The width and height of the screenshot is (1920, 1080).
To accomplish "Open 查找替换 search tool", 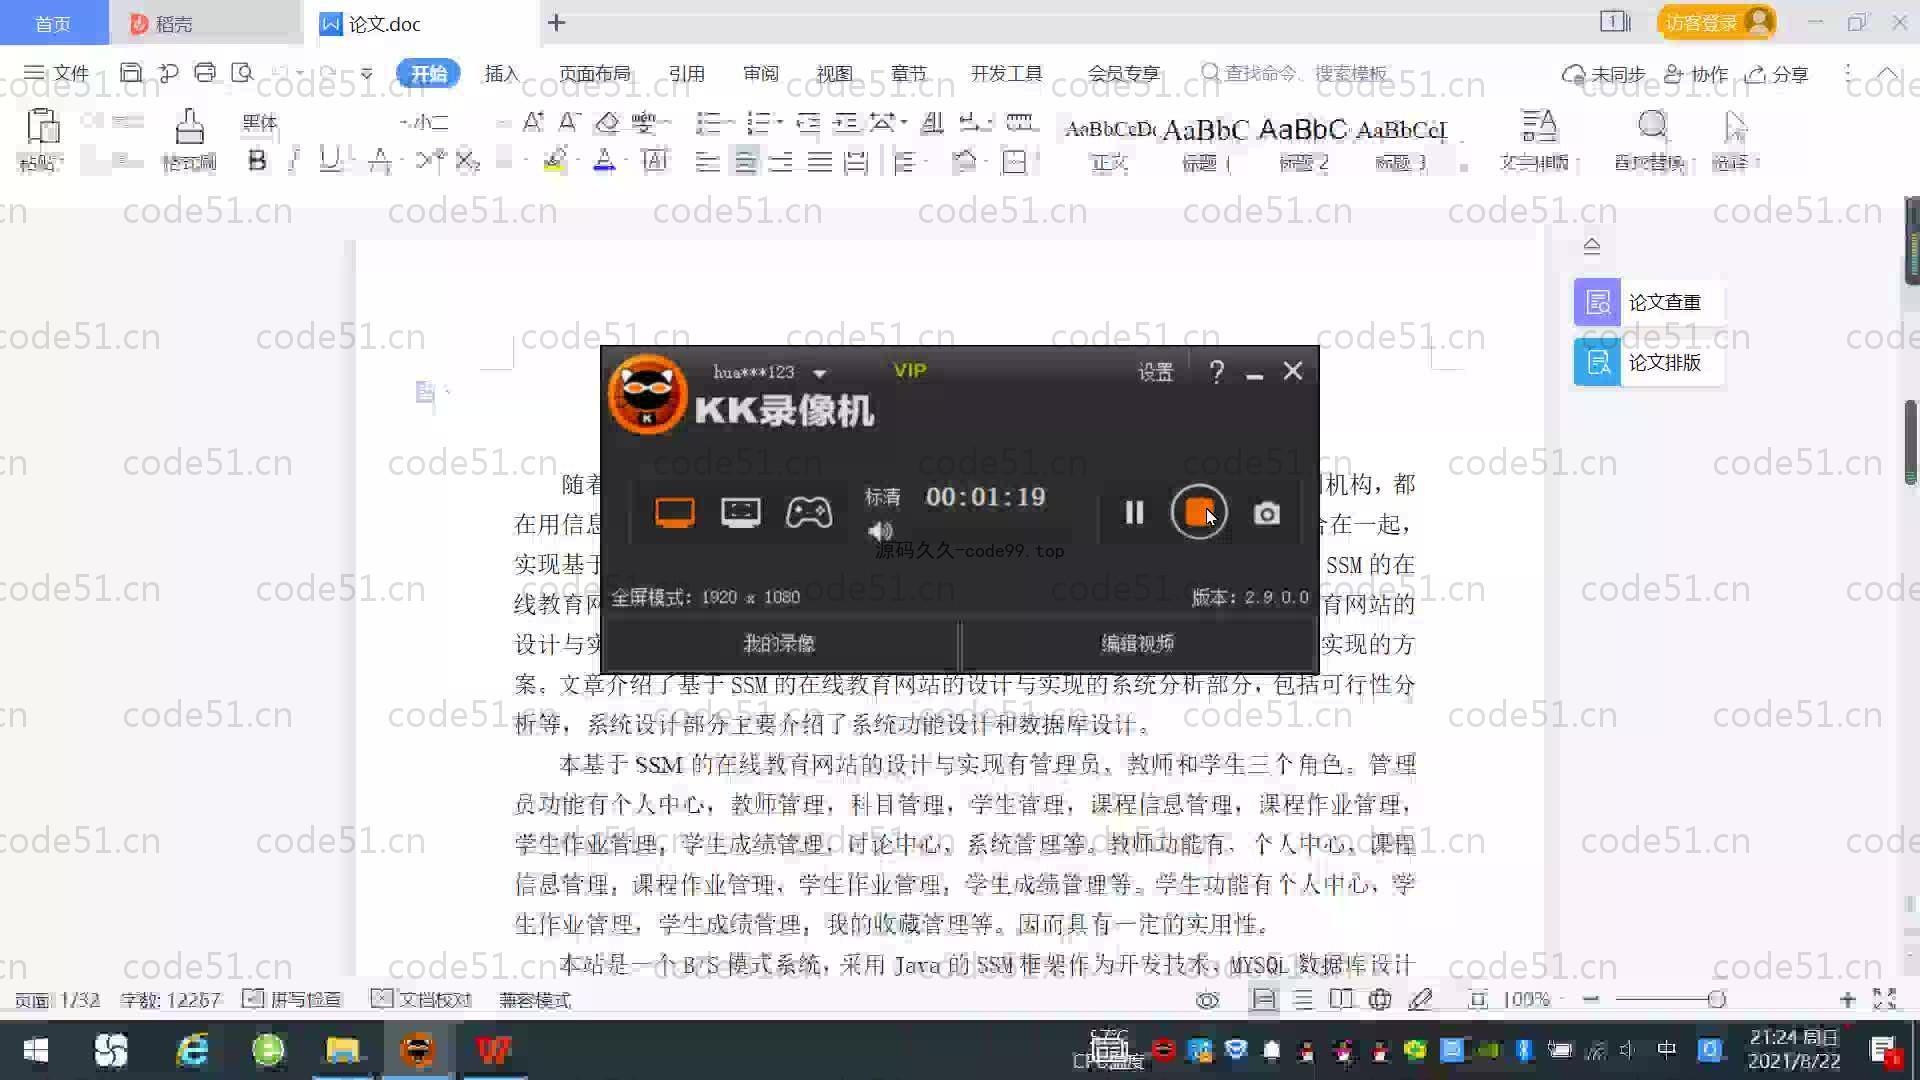I will (x=1650, y=141).
